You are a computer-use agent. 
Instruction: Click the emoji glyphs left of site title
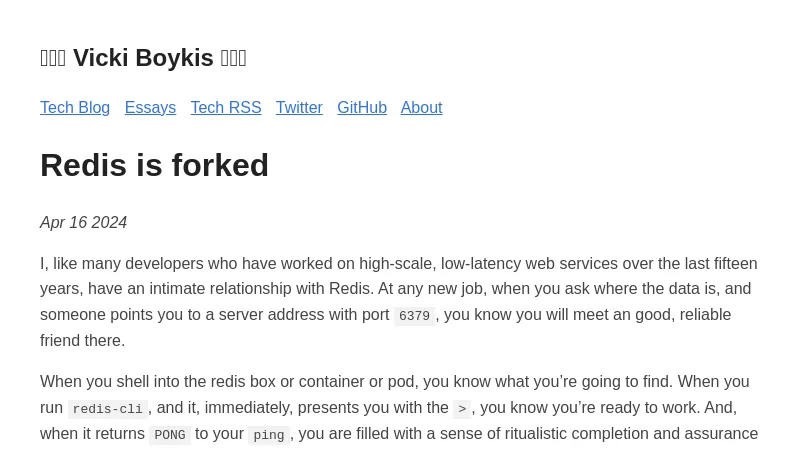tap(53, 58)
